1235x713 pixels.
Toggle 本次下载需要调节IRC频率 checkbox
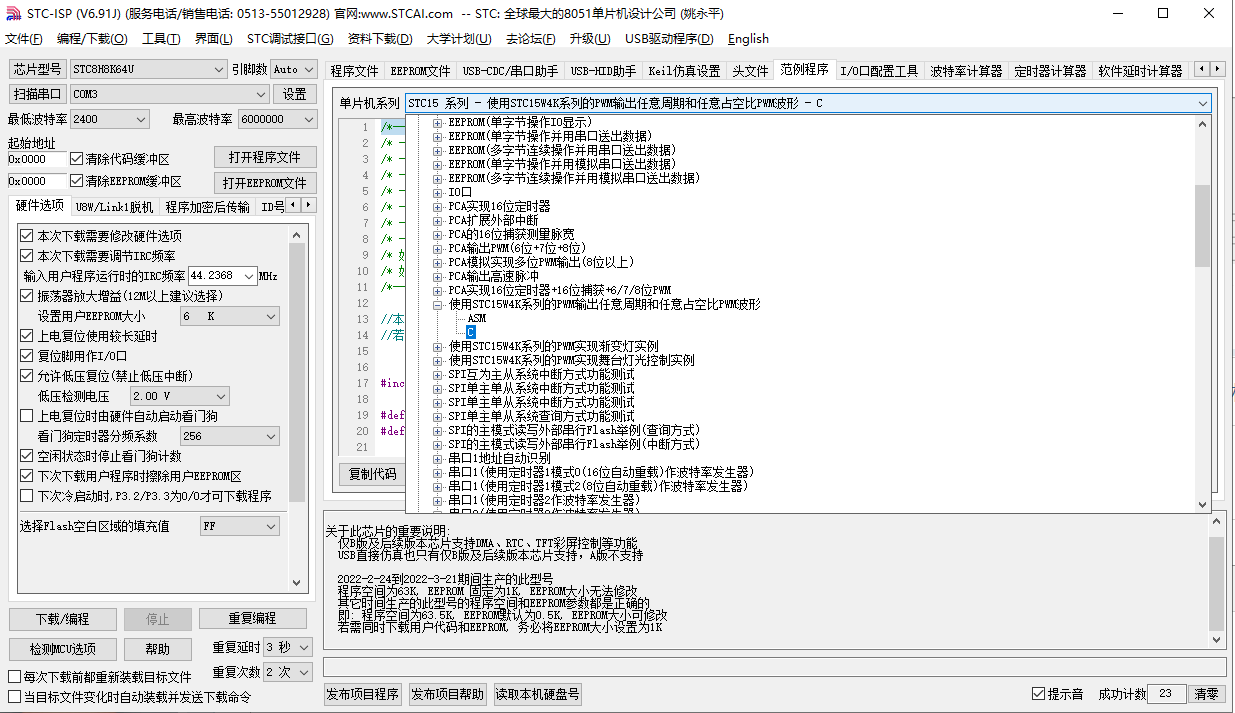coord(27,256)
